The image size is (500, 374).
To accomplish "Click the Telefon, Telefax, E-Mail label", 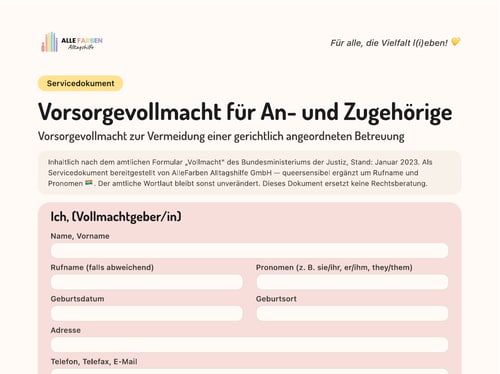I will click(94, 362).
